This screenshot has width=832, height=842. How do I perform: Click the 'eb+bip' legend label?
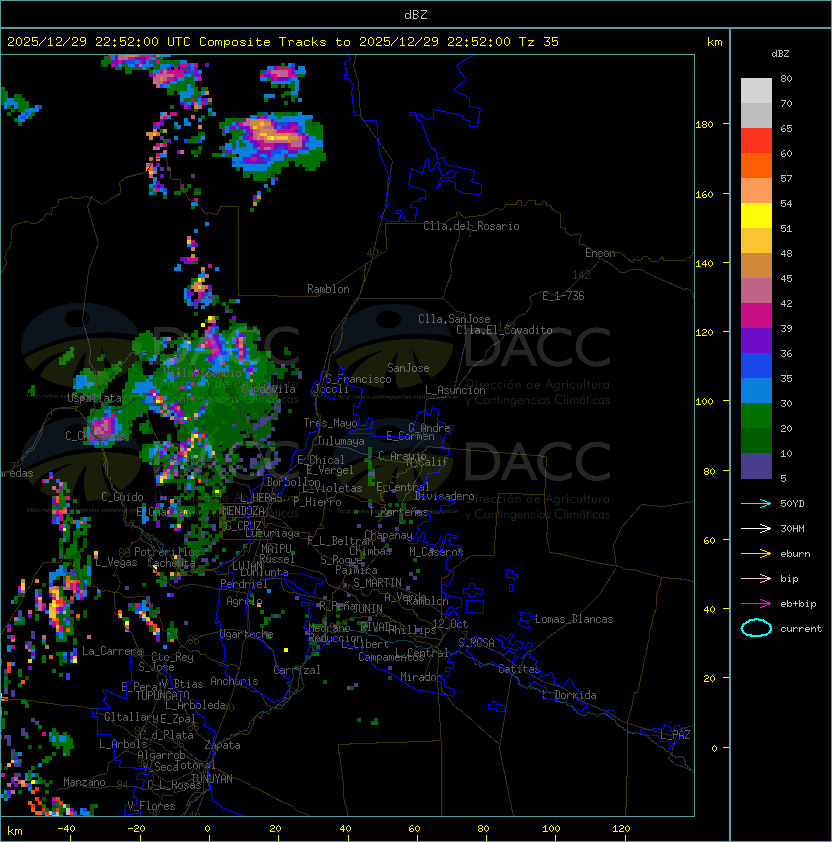tap(798, 604)
